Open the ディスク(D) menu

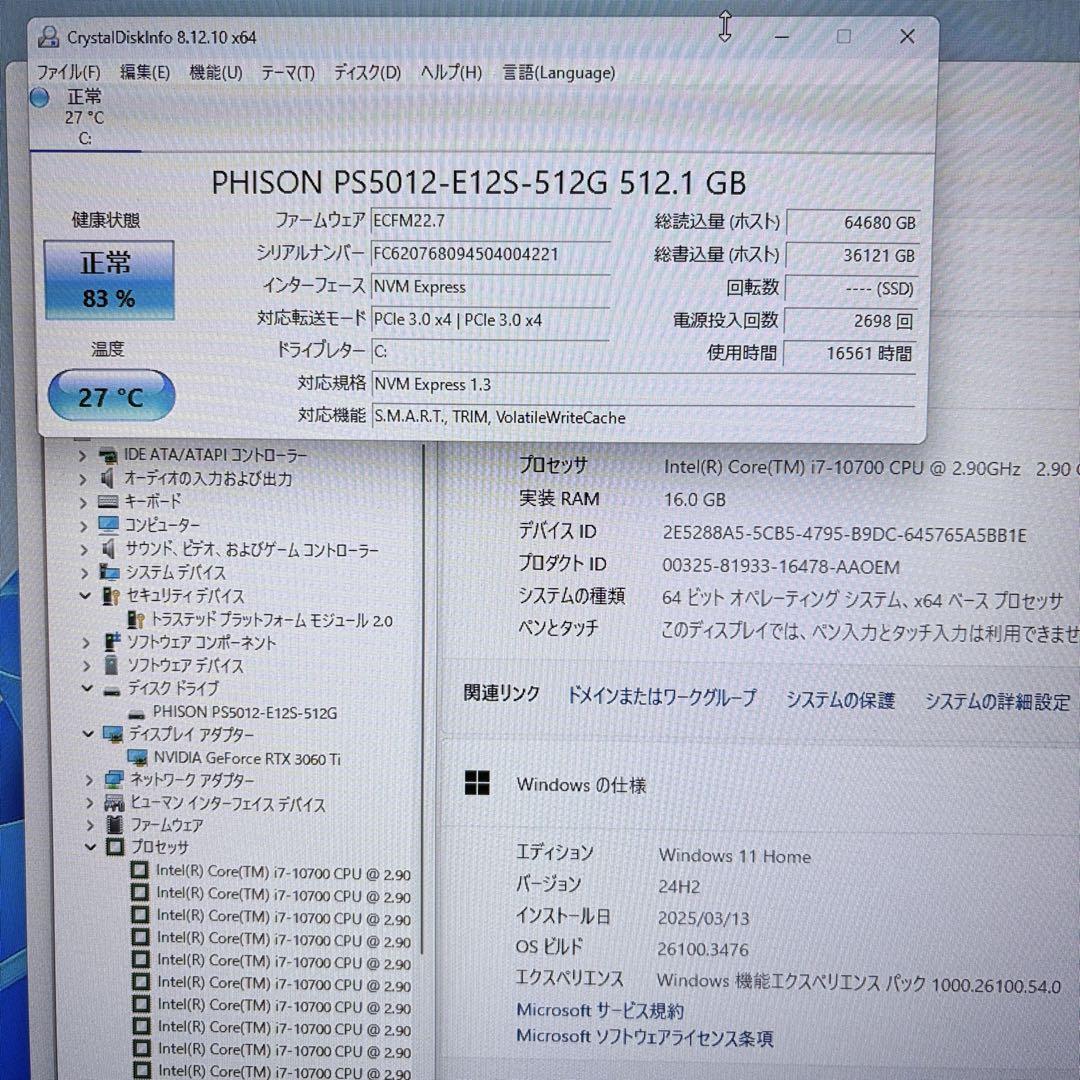pos(367,72)
